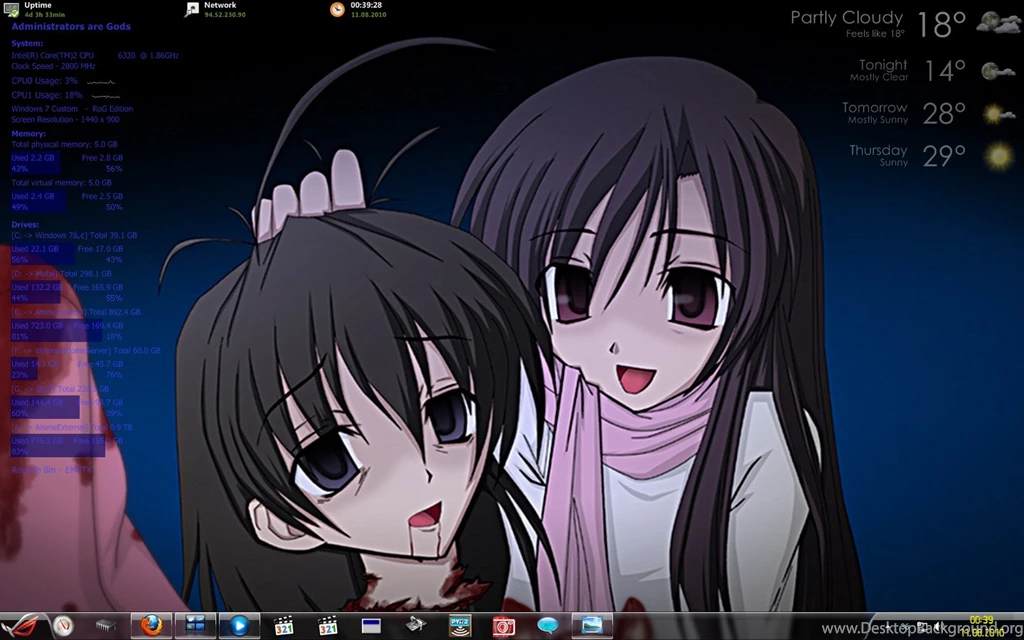Click the physical memory used bar
This screenshot has height=640, width=1024.
tap(35, 163)
